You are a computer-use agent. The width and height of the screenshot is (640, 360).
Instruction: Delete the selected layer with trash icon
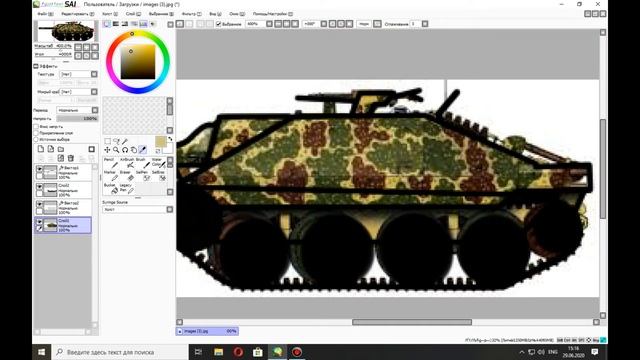(71, 158)
